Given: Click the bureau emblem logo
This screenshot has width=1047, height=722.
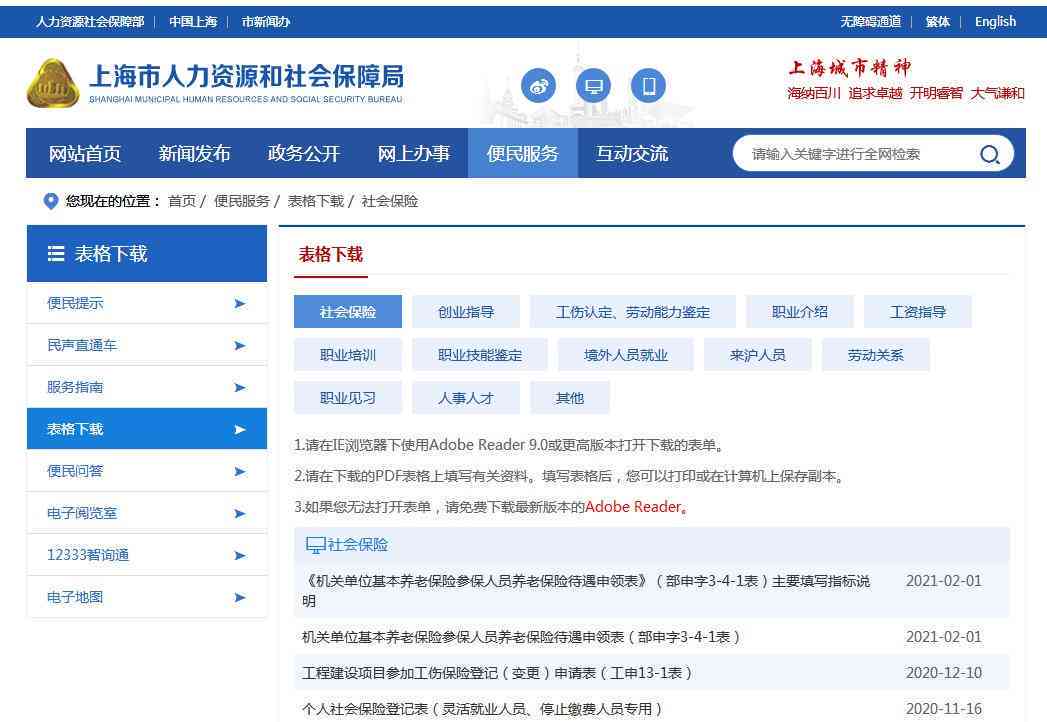Looking at the screenshot, I should tap(52, 83).
